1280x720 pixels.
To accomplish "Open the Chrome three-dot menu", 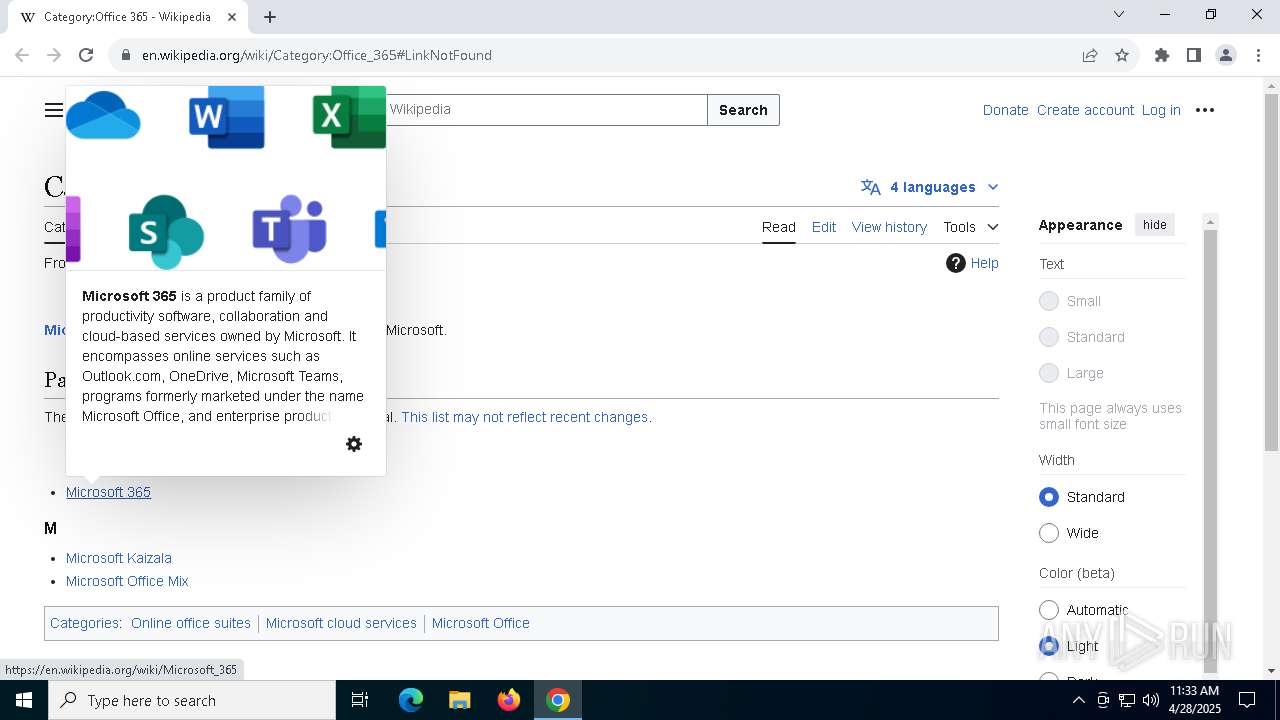I will tap(1258, 55).
